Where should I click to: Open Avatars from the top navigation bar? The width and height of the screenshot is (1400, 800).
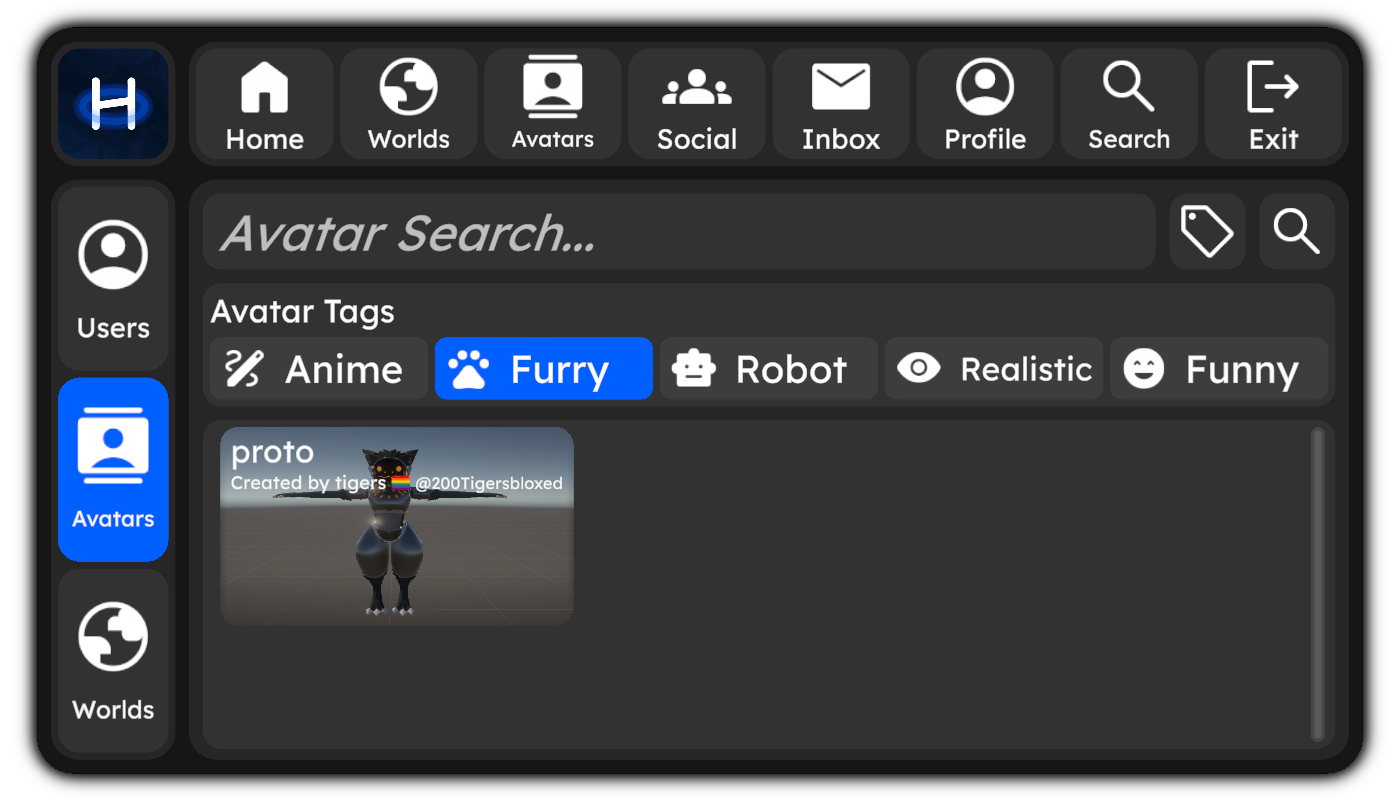pyautogui.click(x=552, y=104)
